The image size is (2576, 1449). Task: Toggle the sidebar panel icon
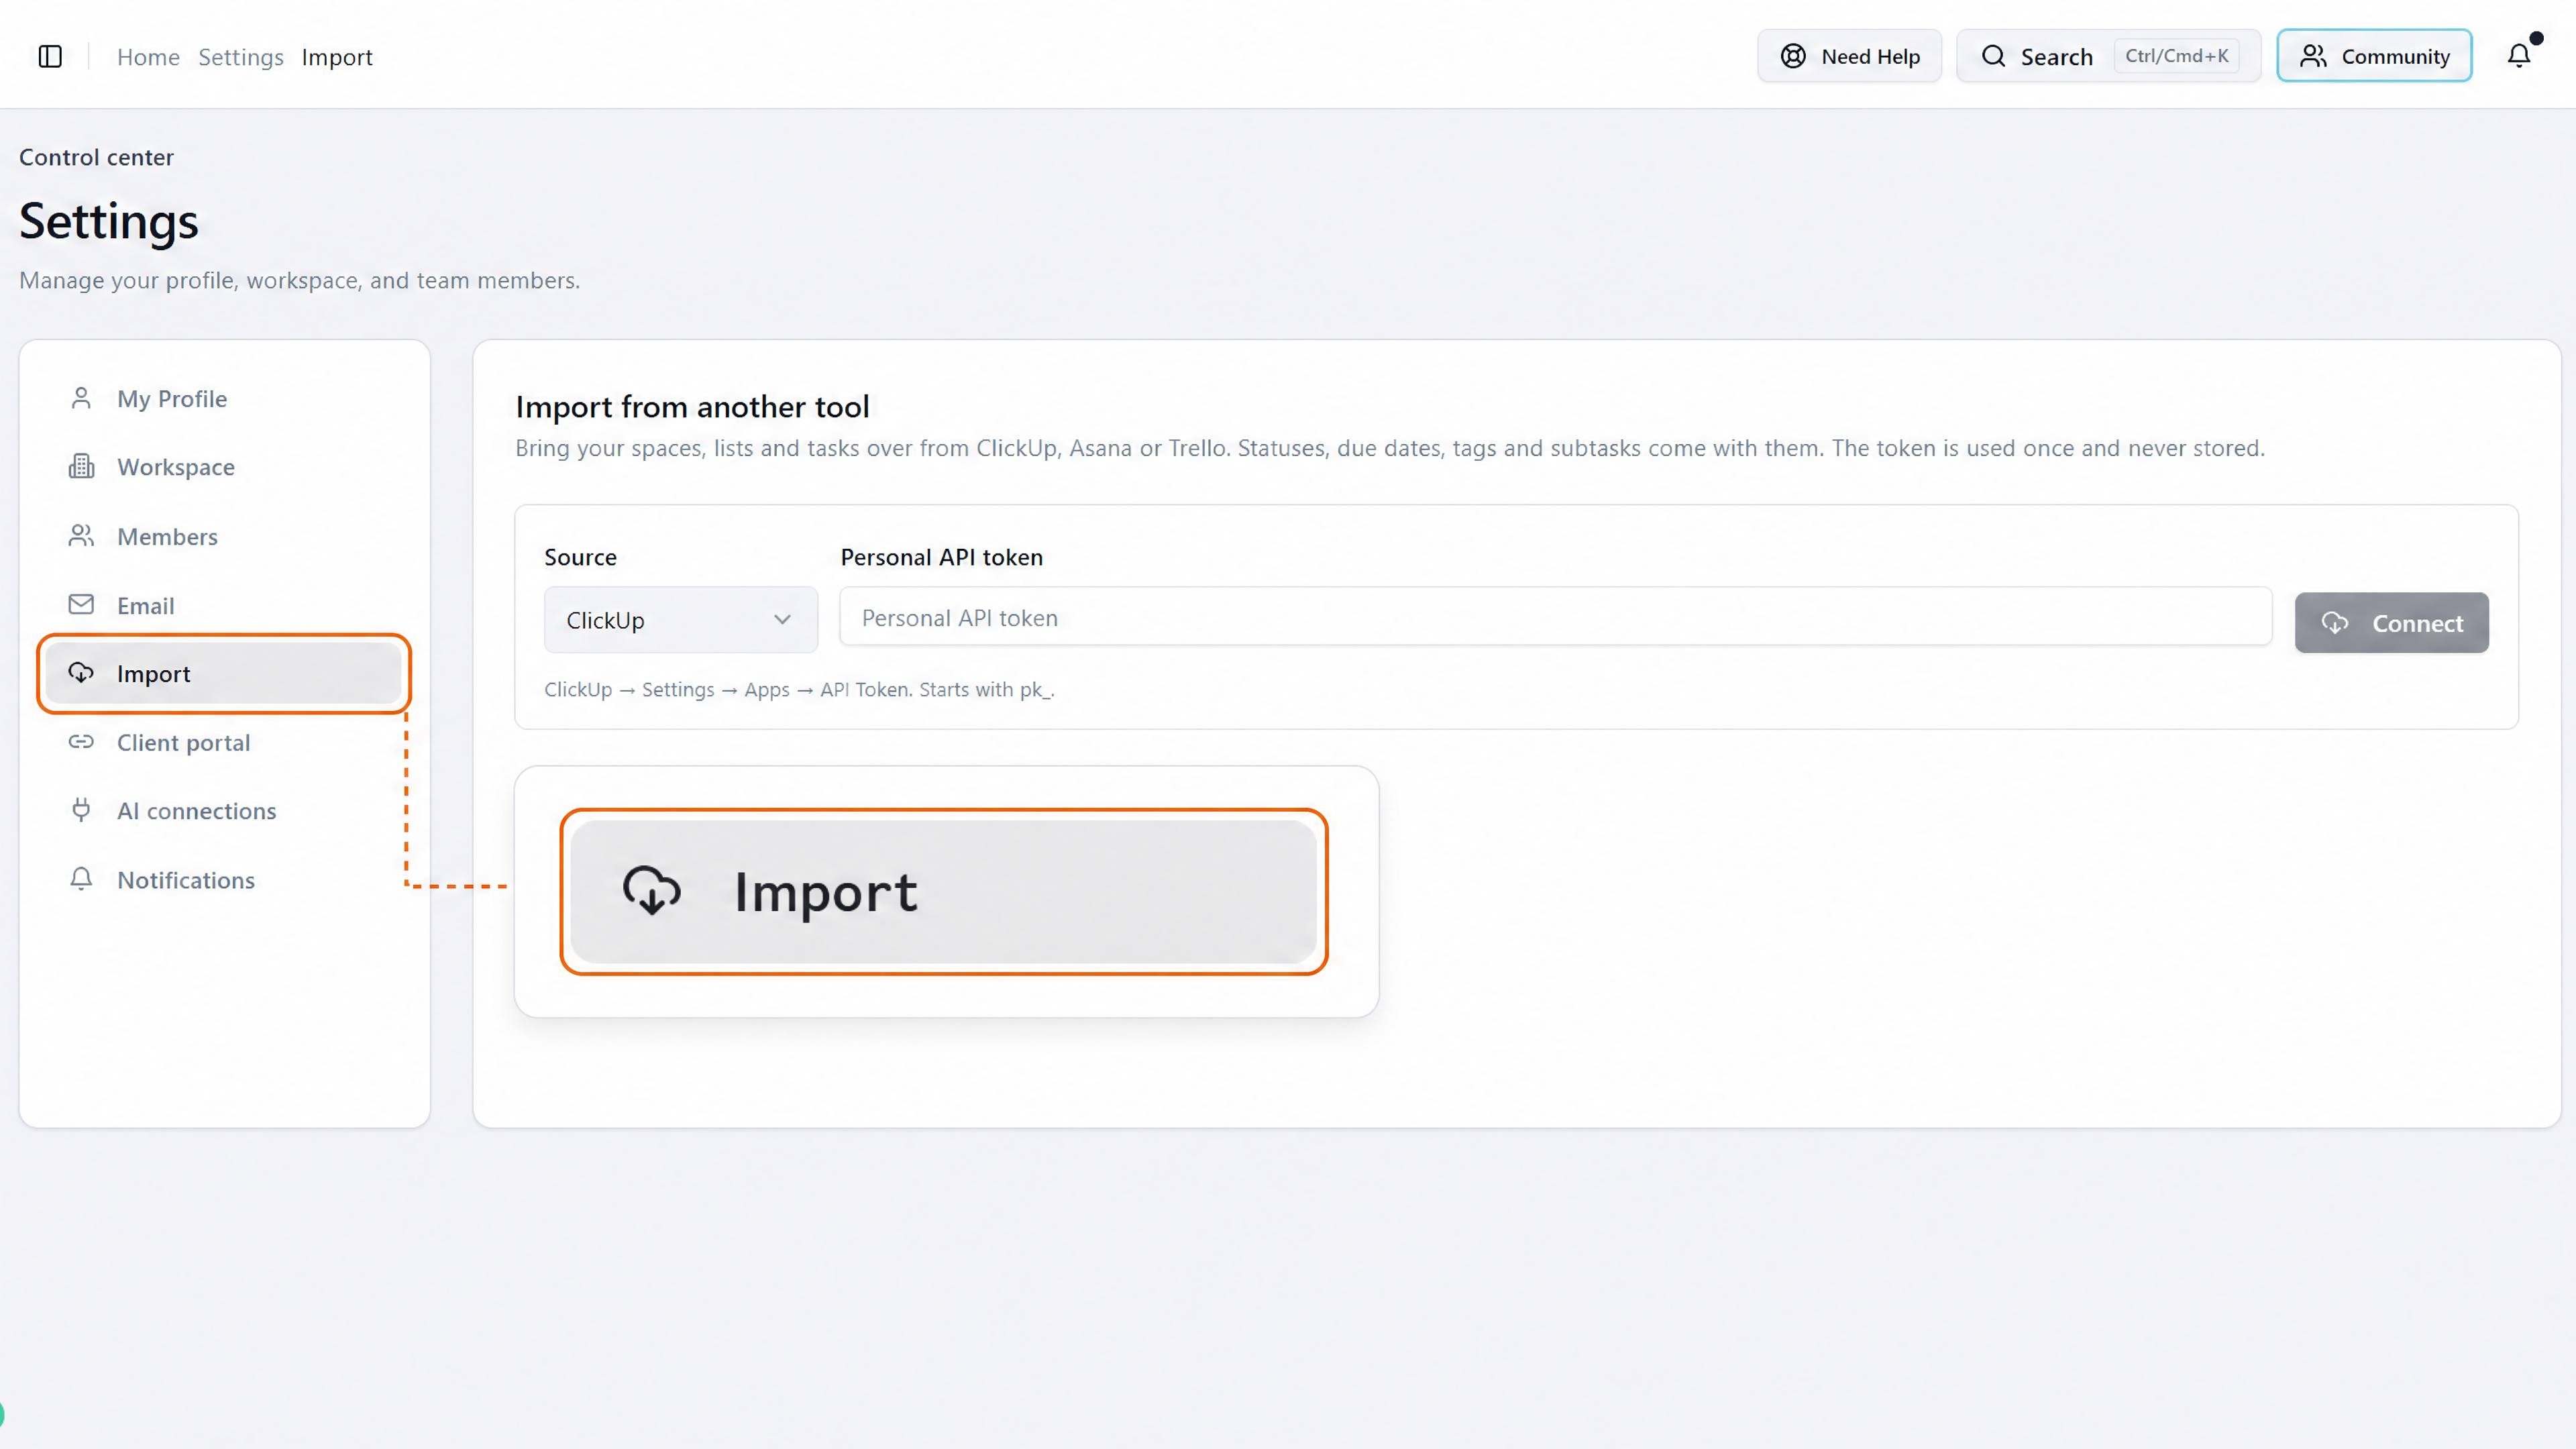coord(50,57)
